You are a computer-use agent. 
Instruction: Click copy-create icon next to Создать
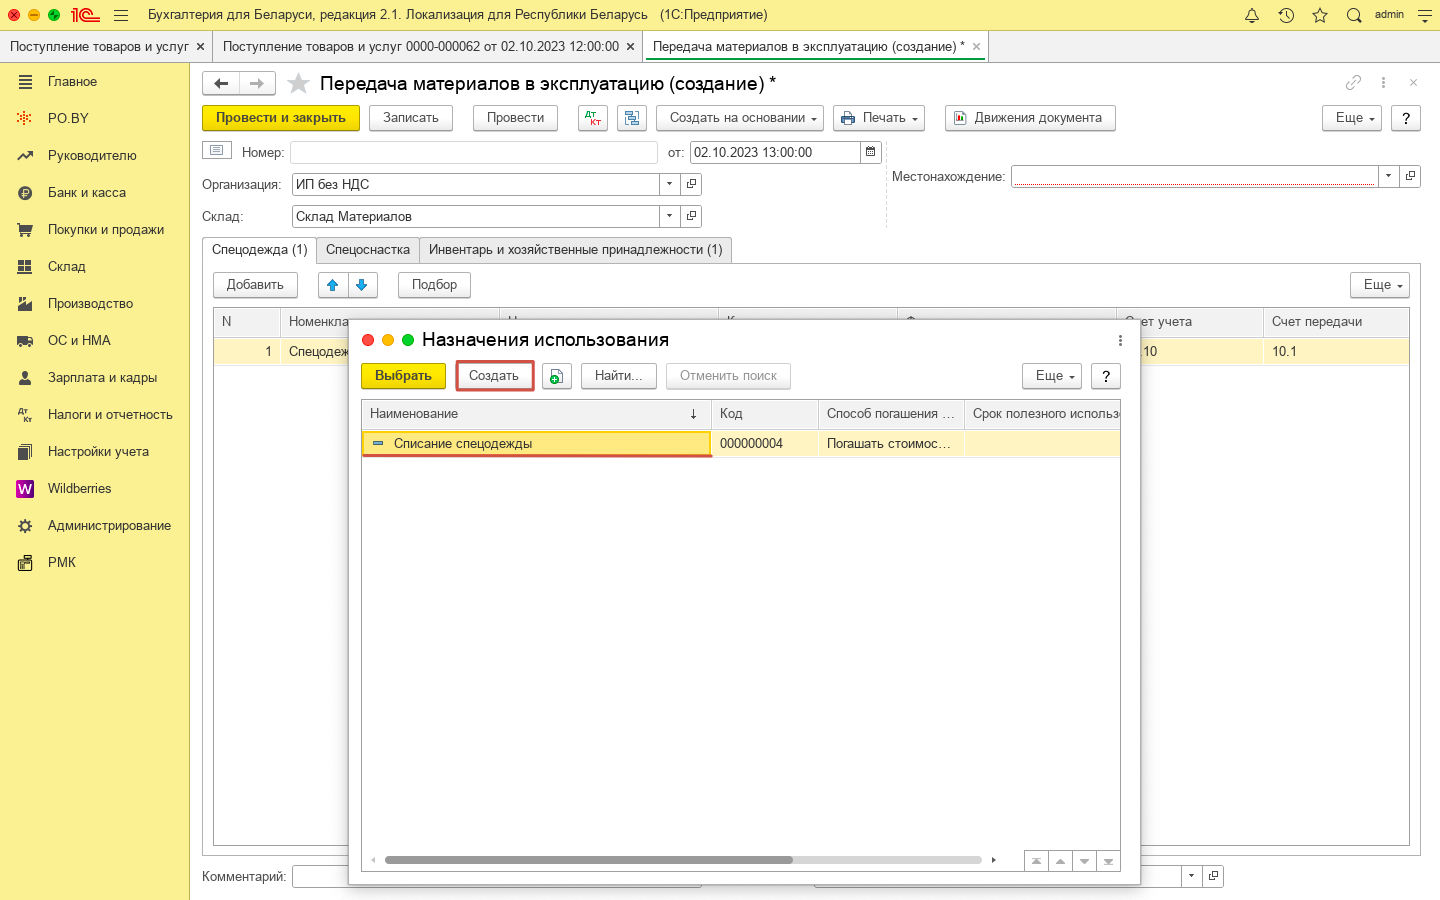(556, 376)
